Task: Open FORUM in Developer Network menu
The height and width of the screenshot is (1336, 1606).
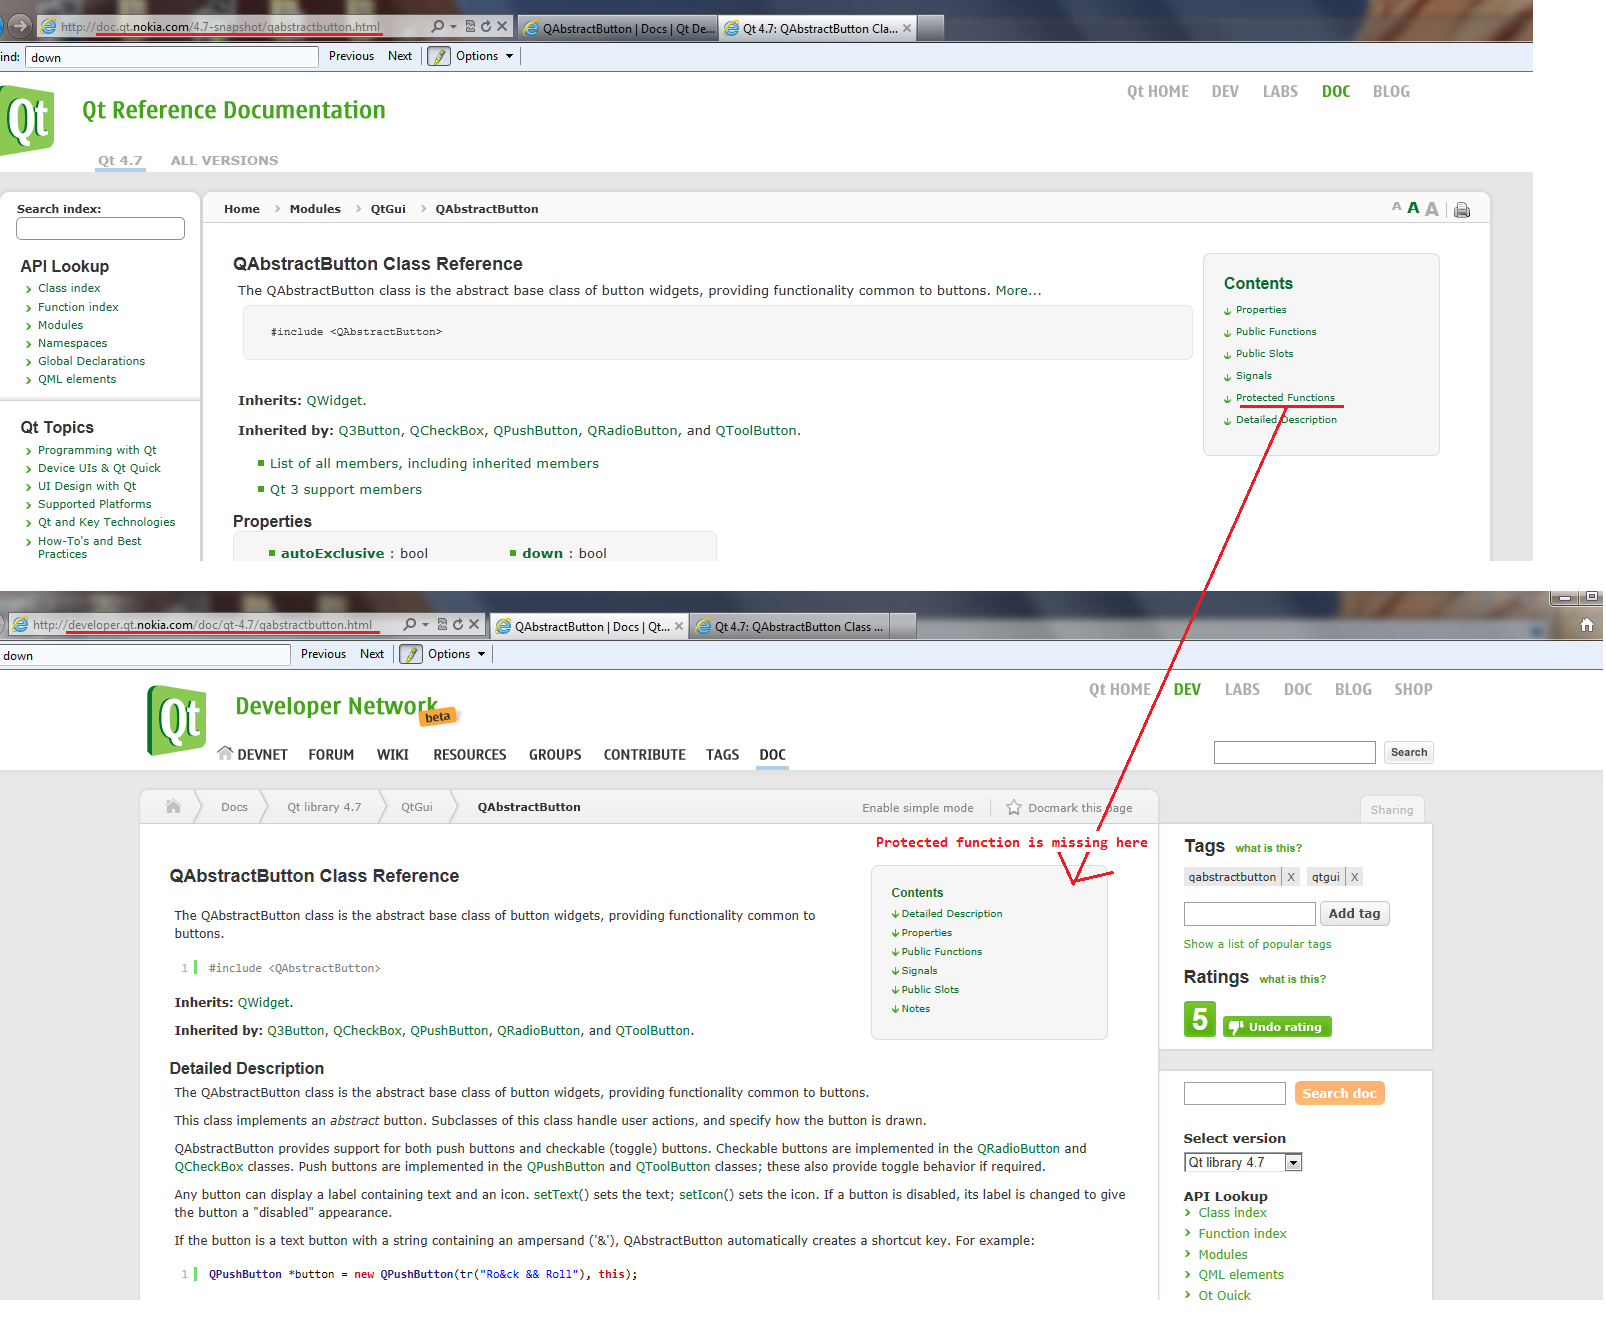Action: tap(331, 755)
